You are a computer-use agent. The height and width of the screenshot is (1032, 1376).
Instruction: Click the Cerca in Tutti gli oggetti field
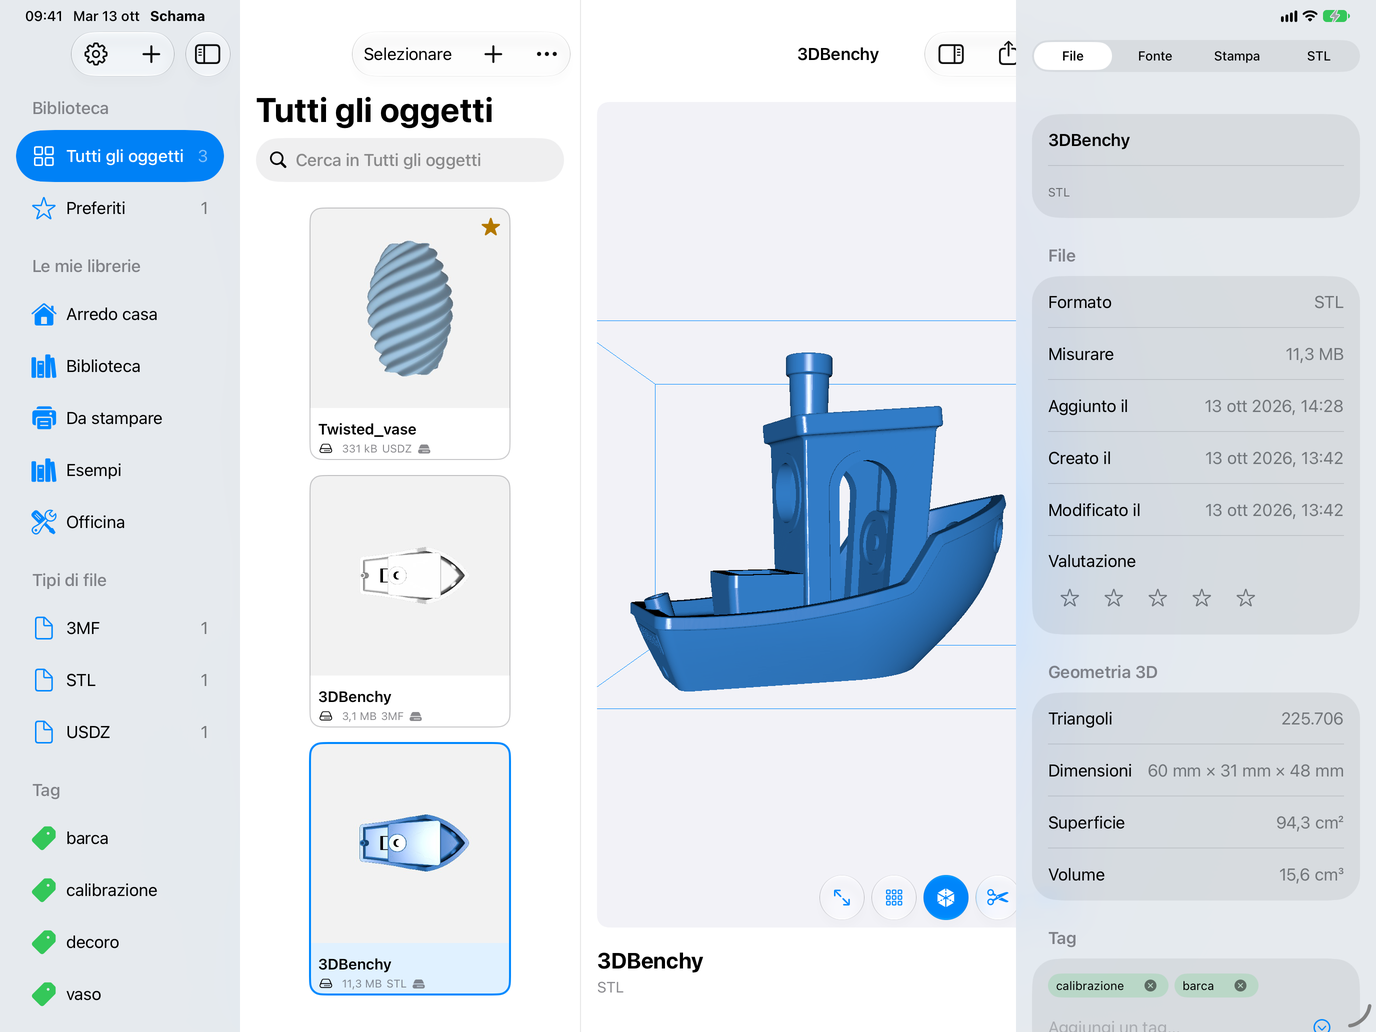click(410, 160)
